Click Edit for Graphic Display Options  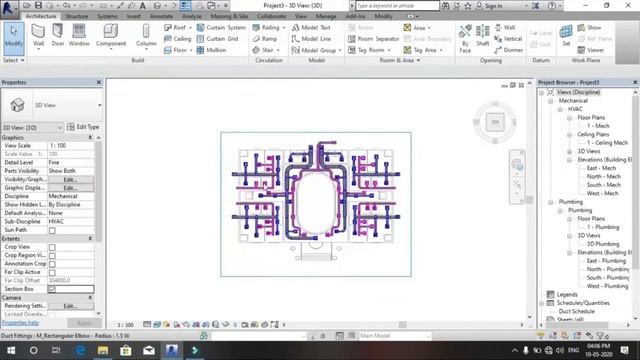pos(70,188)
